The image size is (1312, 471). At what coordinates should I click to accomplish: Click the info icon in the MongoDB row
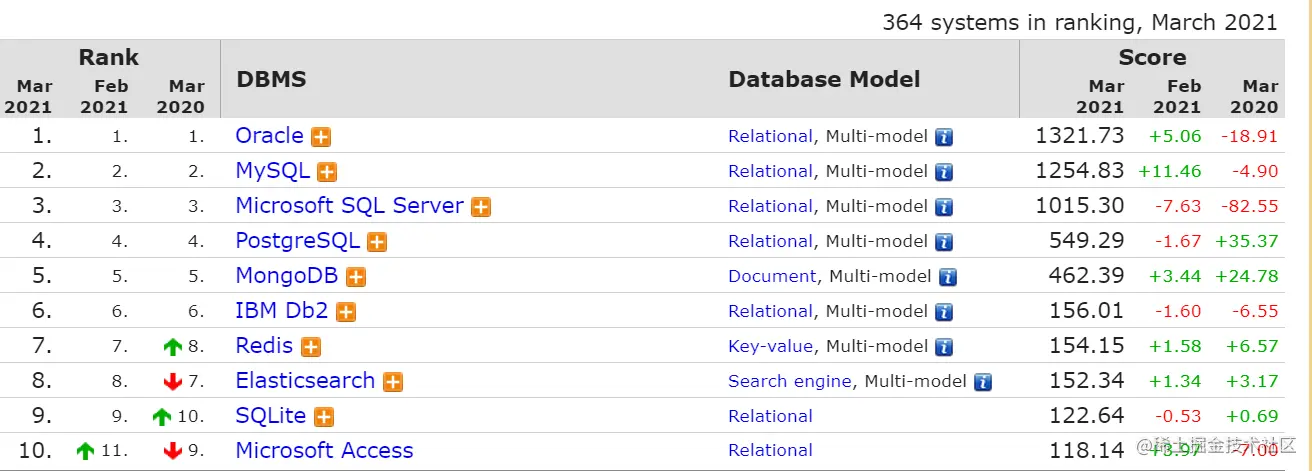948,277
